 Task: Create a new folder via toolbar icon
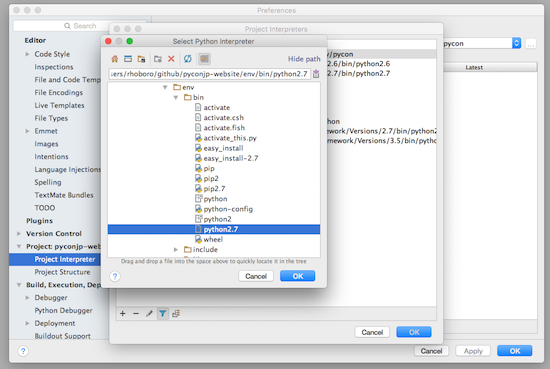pos(158,59)
